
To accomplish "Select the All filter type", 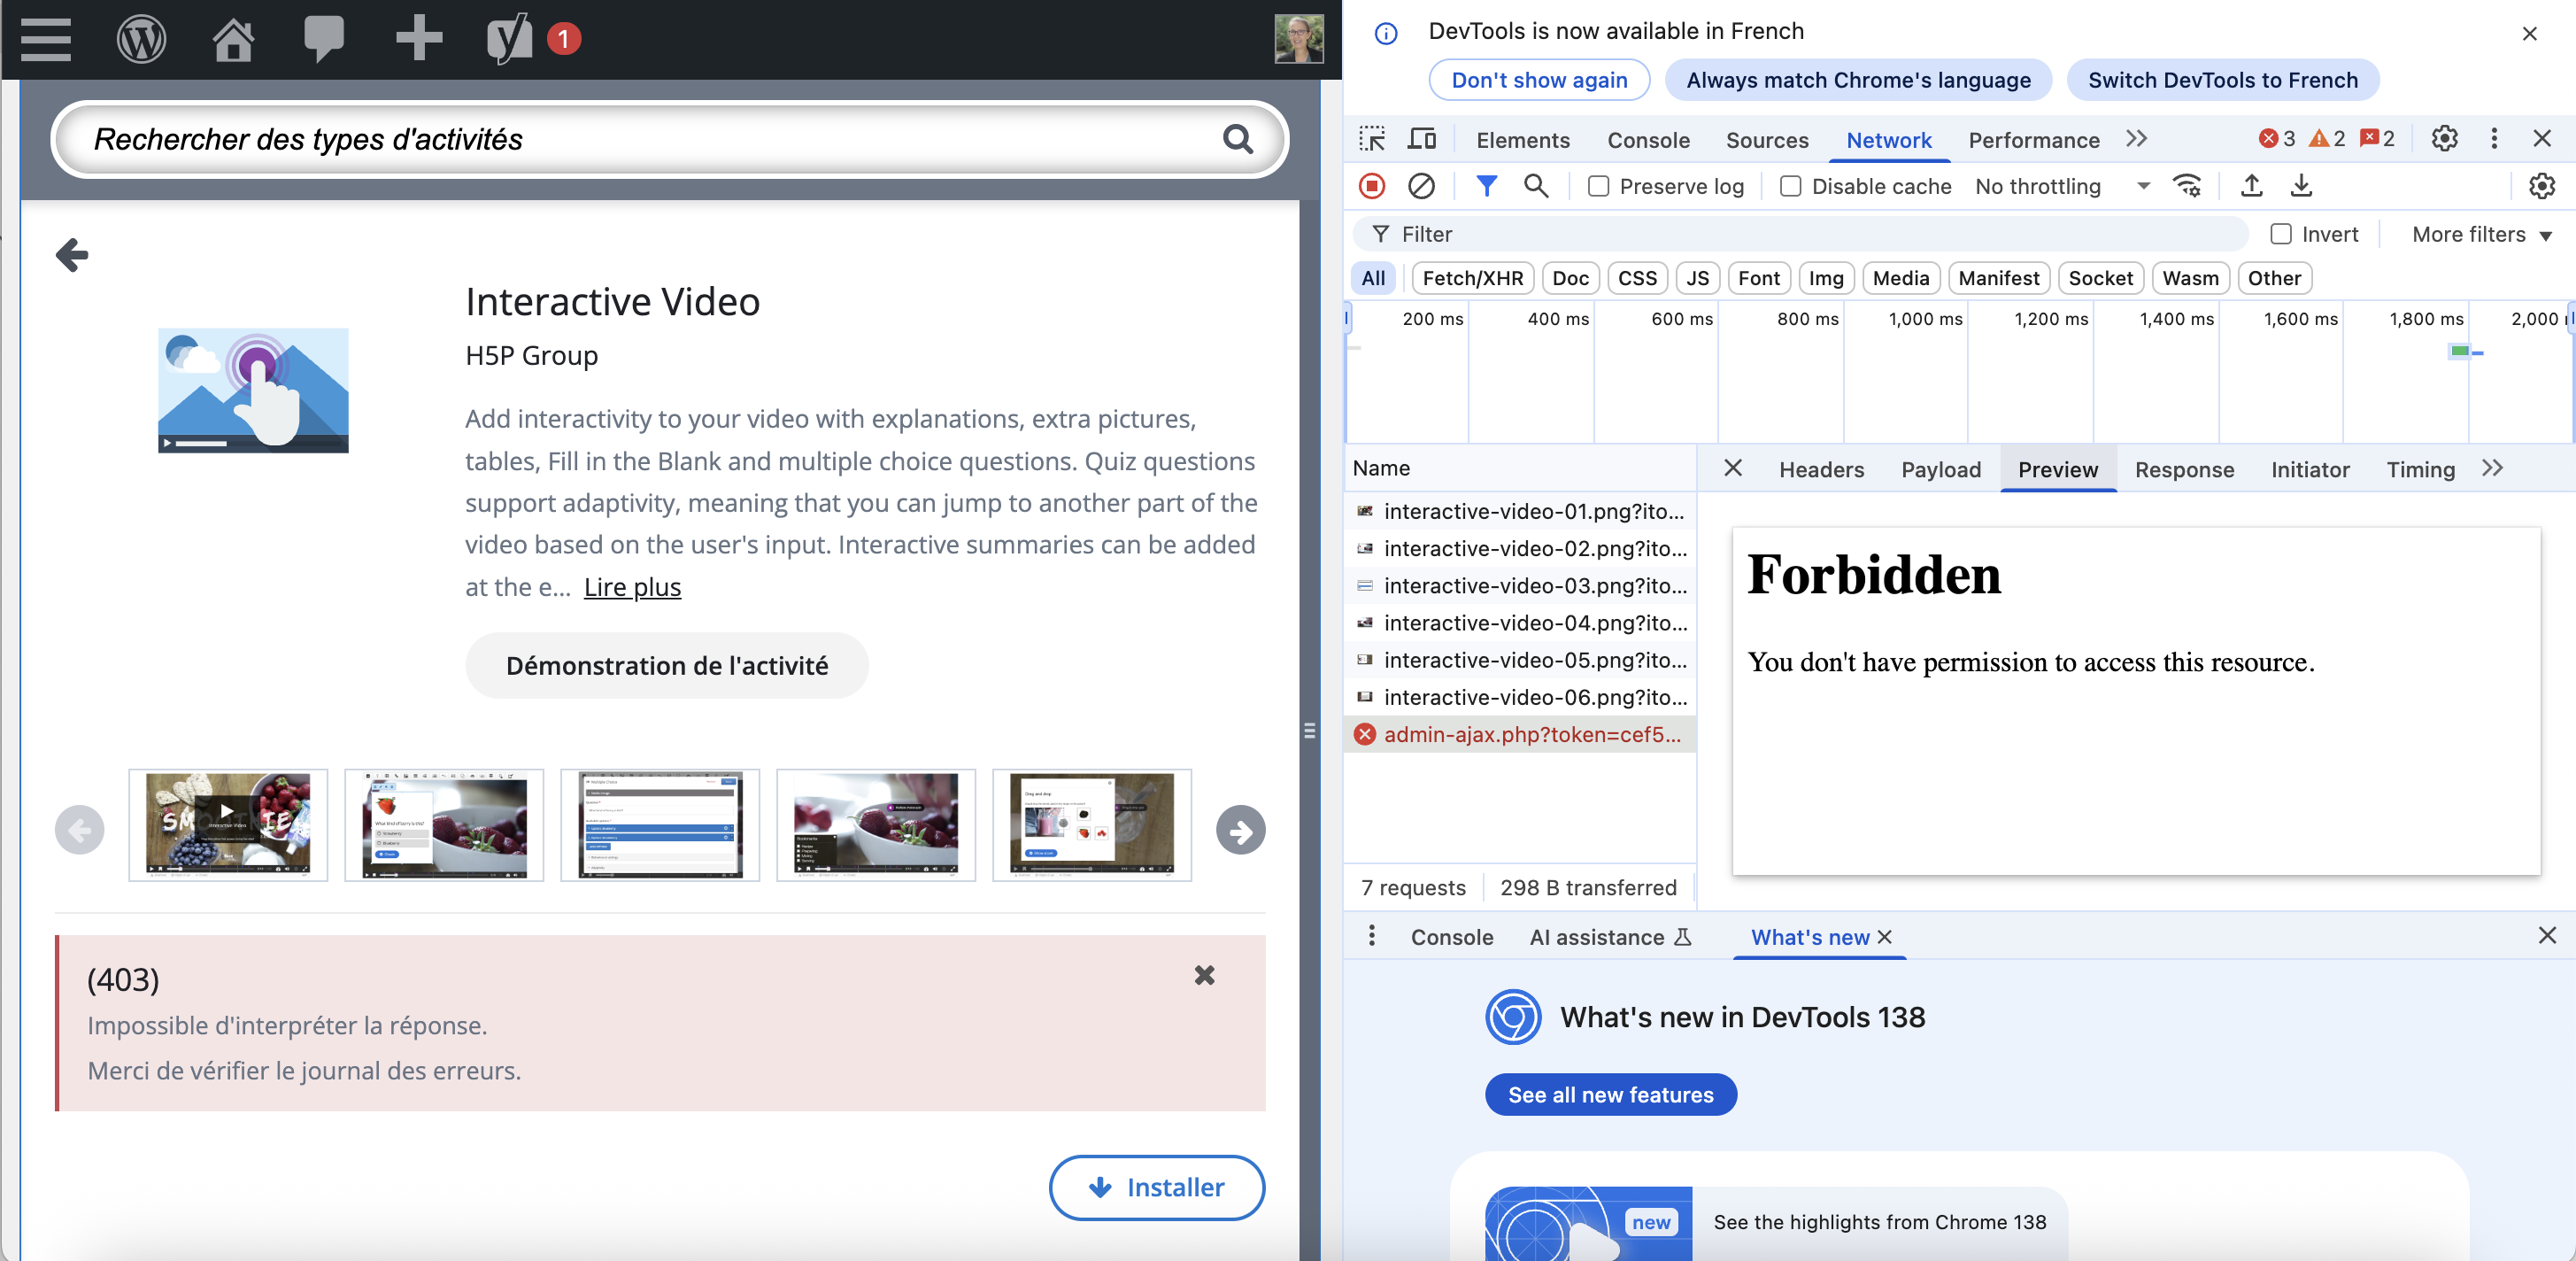I will [1373, 278].
